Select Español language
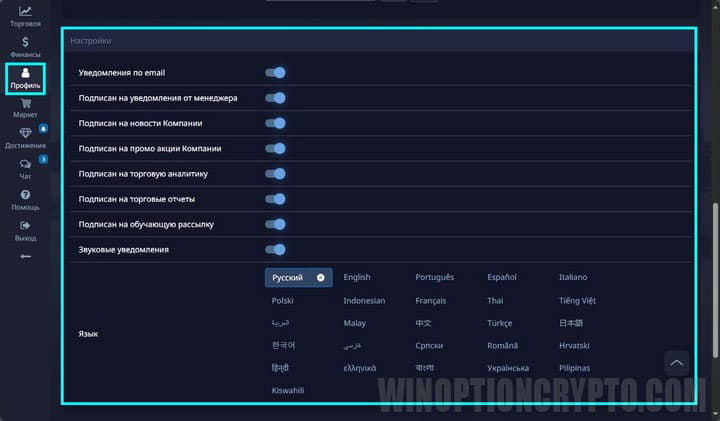This screenshot has width=720, height=421. tap(502, 277)
